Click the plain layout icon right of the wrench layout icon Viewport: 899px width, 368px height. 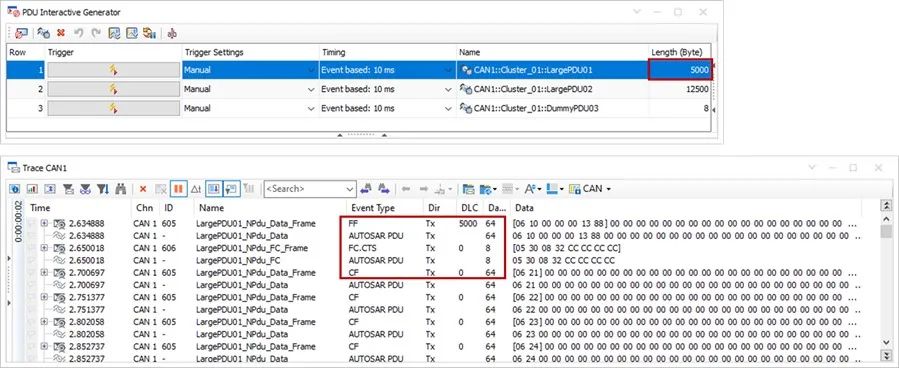click(132, 33)
